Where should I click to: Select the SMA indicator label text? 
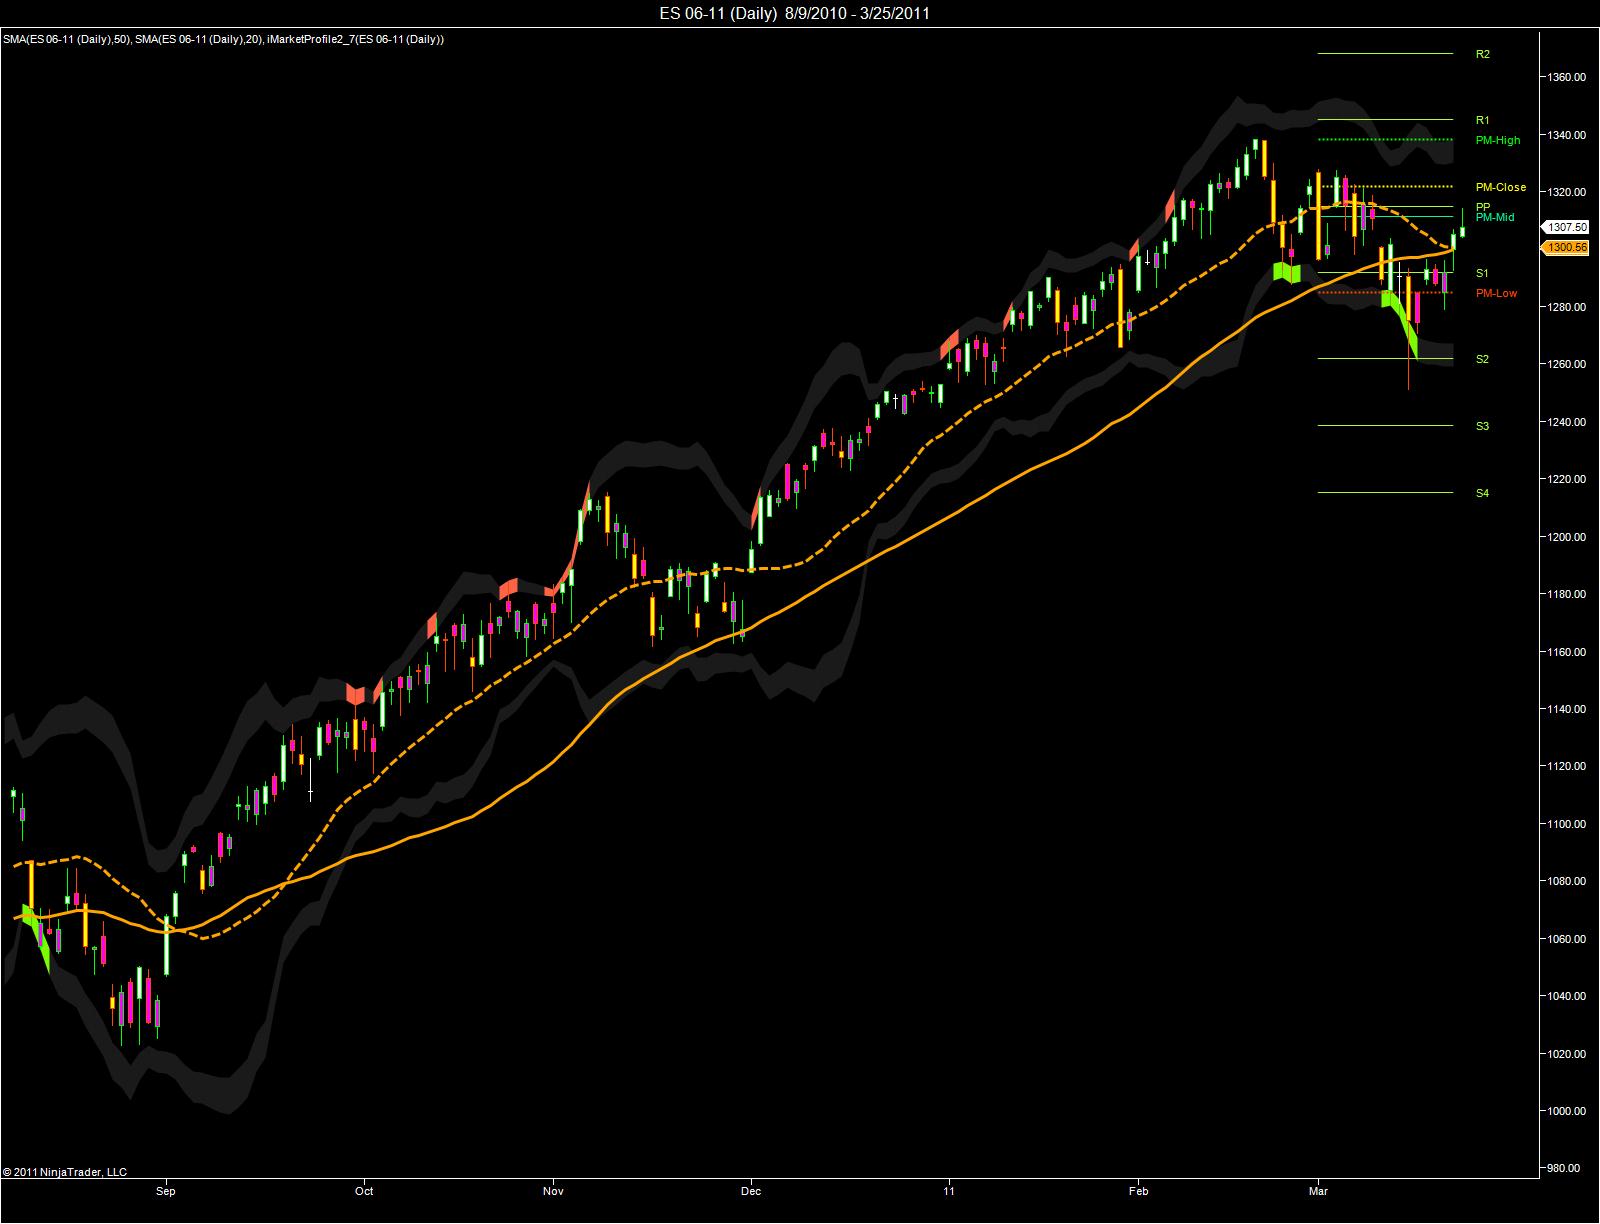pos(224,39)
